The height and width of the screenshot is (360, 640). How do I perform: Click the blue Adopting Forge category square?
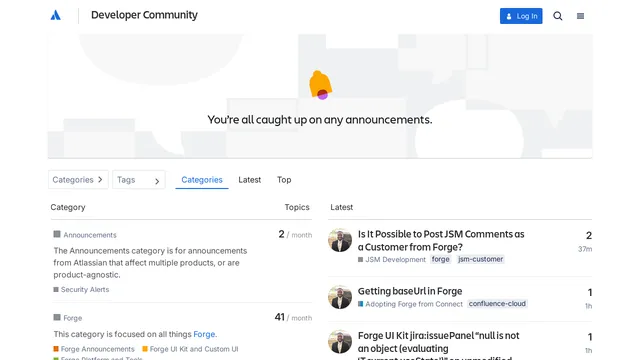[360, 304]
